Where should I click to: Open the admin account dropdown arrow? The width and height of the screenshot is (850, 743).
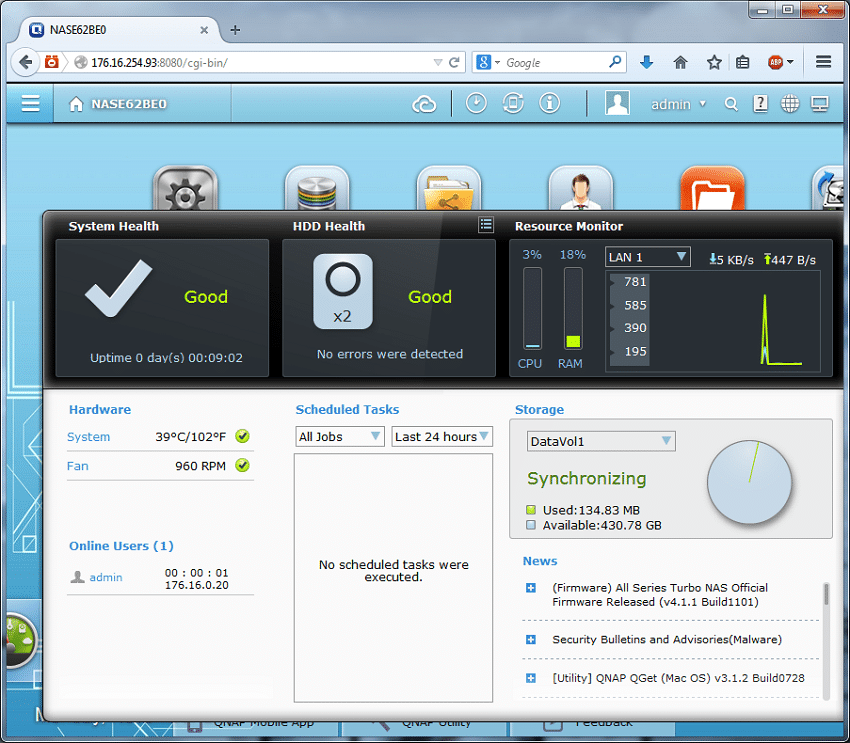pyautogui.click(x=703, y=104)
